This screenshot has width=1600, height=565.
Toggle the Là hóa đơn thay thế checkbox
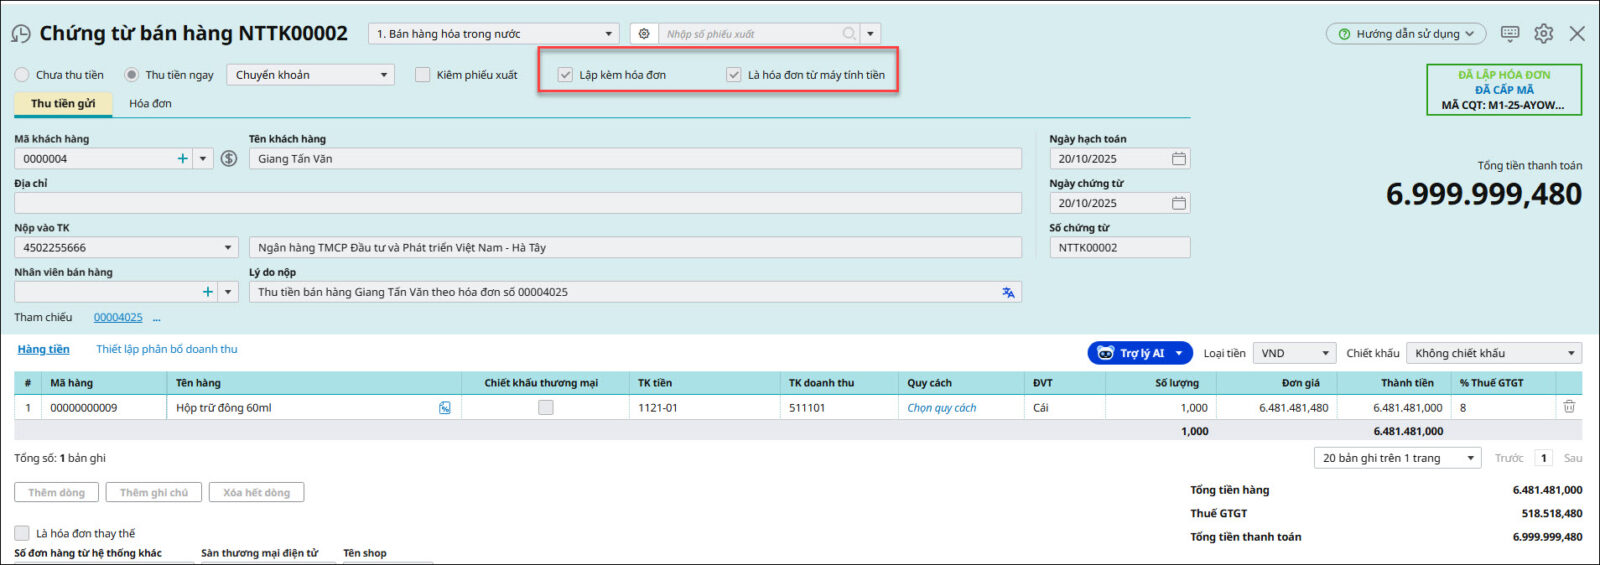point(22,533)
